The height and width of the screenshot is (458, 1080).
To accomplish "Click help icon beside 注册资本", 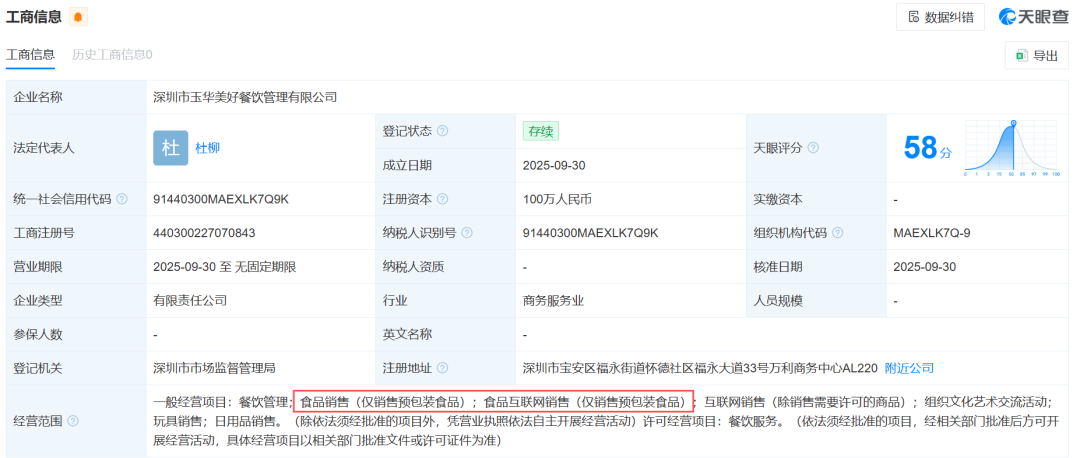I will pyautogui.click(x=442, y=199).
